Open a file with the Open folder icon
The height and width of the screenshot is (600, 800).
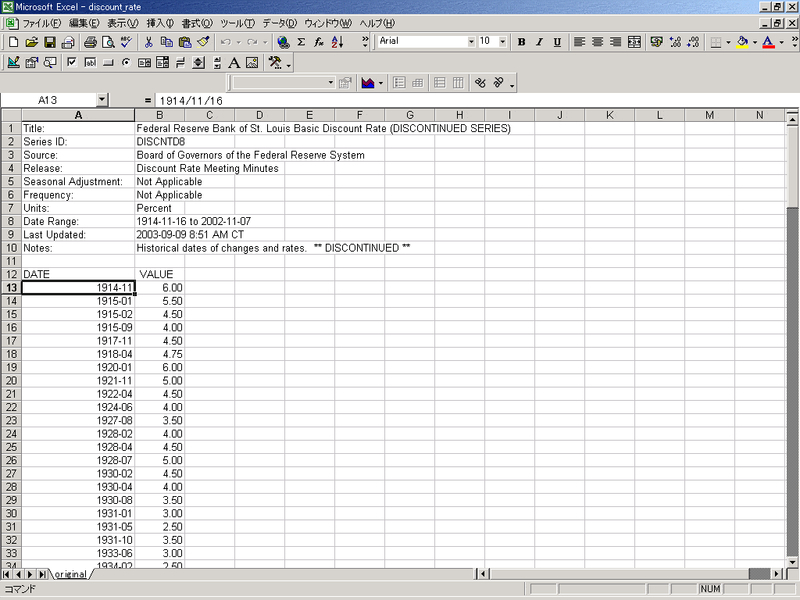click(x=32, y=42)
